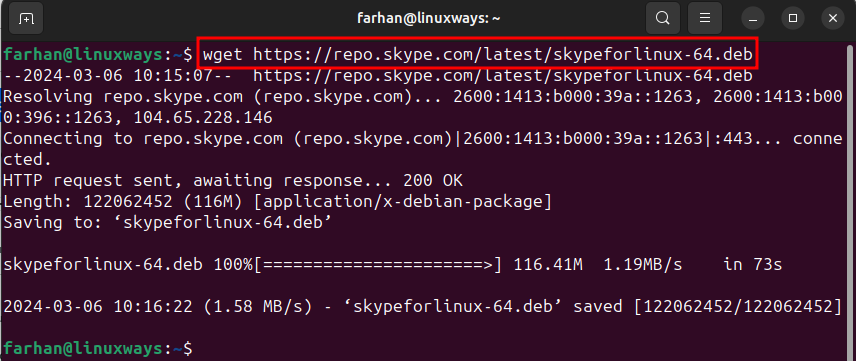Click the Saving to: skypeforlinux-64.deb line
This screenshot has height=361, width=856.
[167, 223]
